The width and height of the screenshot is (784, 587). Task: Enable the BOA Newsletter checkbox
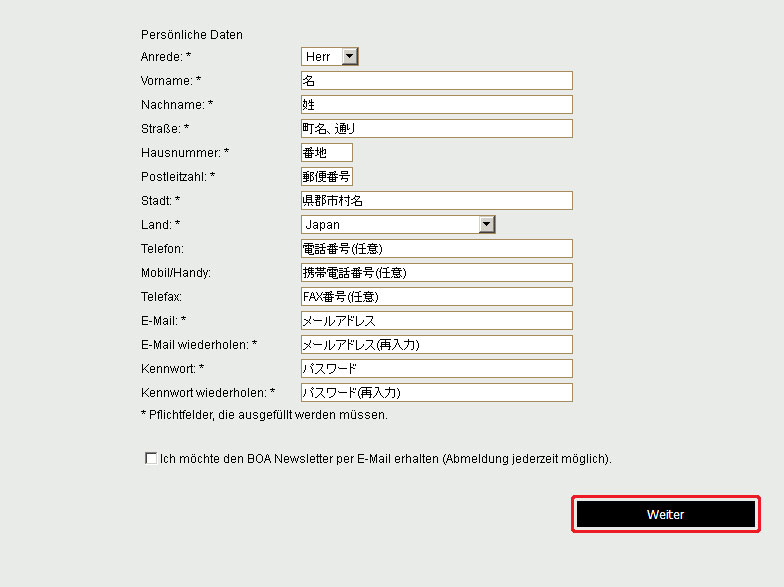coord(151,459)
